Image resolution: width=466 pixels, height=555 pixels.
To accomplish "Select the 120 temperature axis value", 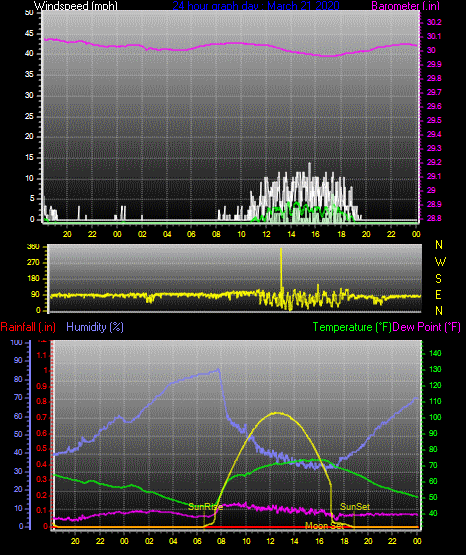I will point(435,385).
